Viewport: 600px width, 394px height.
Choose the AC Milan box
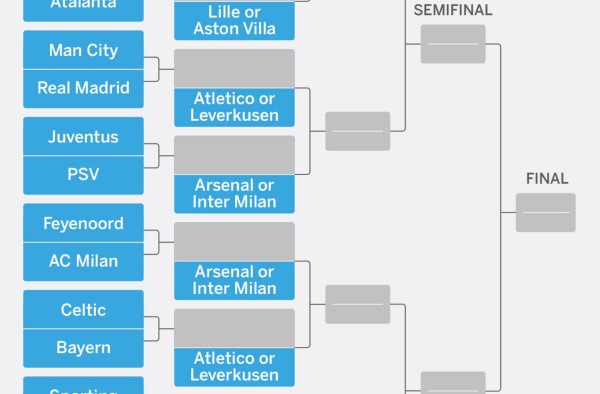(x=83, y=262)
